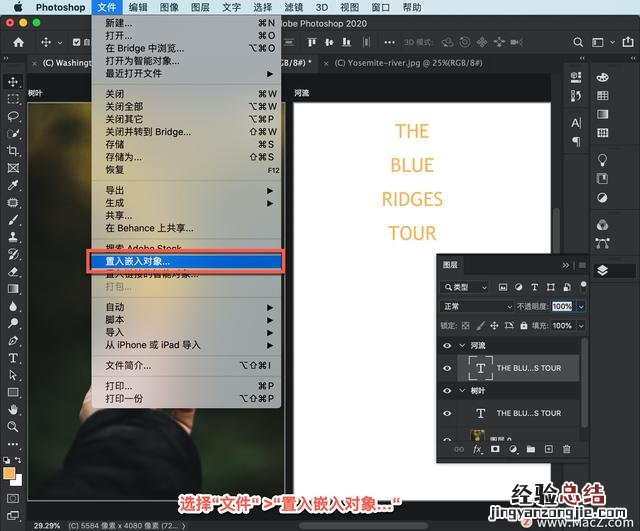640x531 pixels.
Task: Toggle layer filtering on/off switch
Action: [584, 286]
